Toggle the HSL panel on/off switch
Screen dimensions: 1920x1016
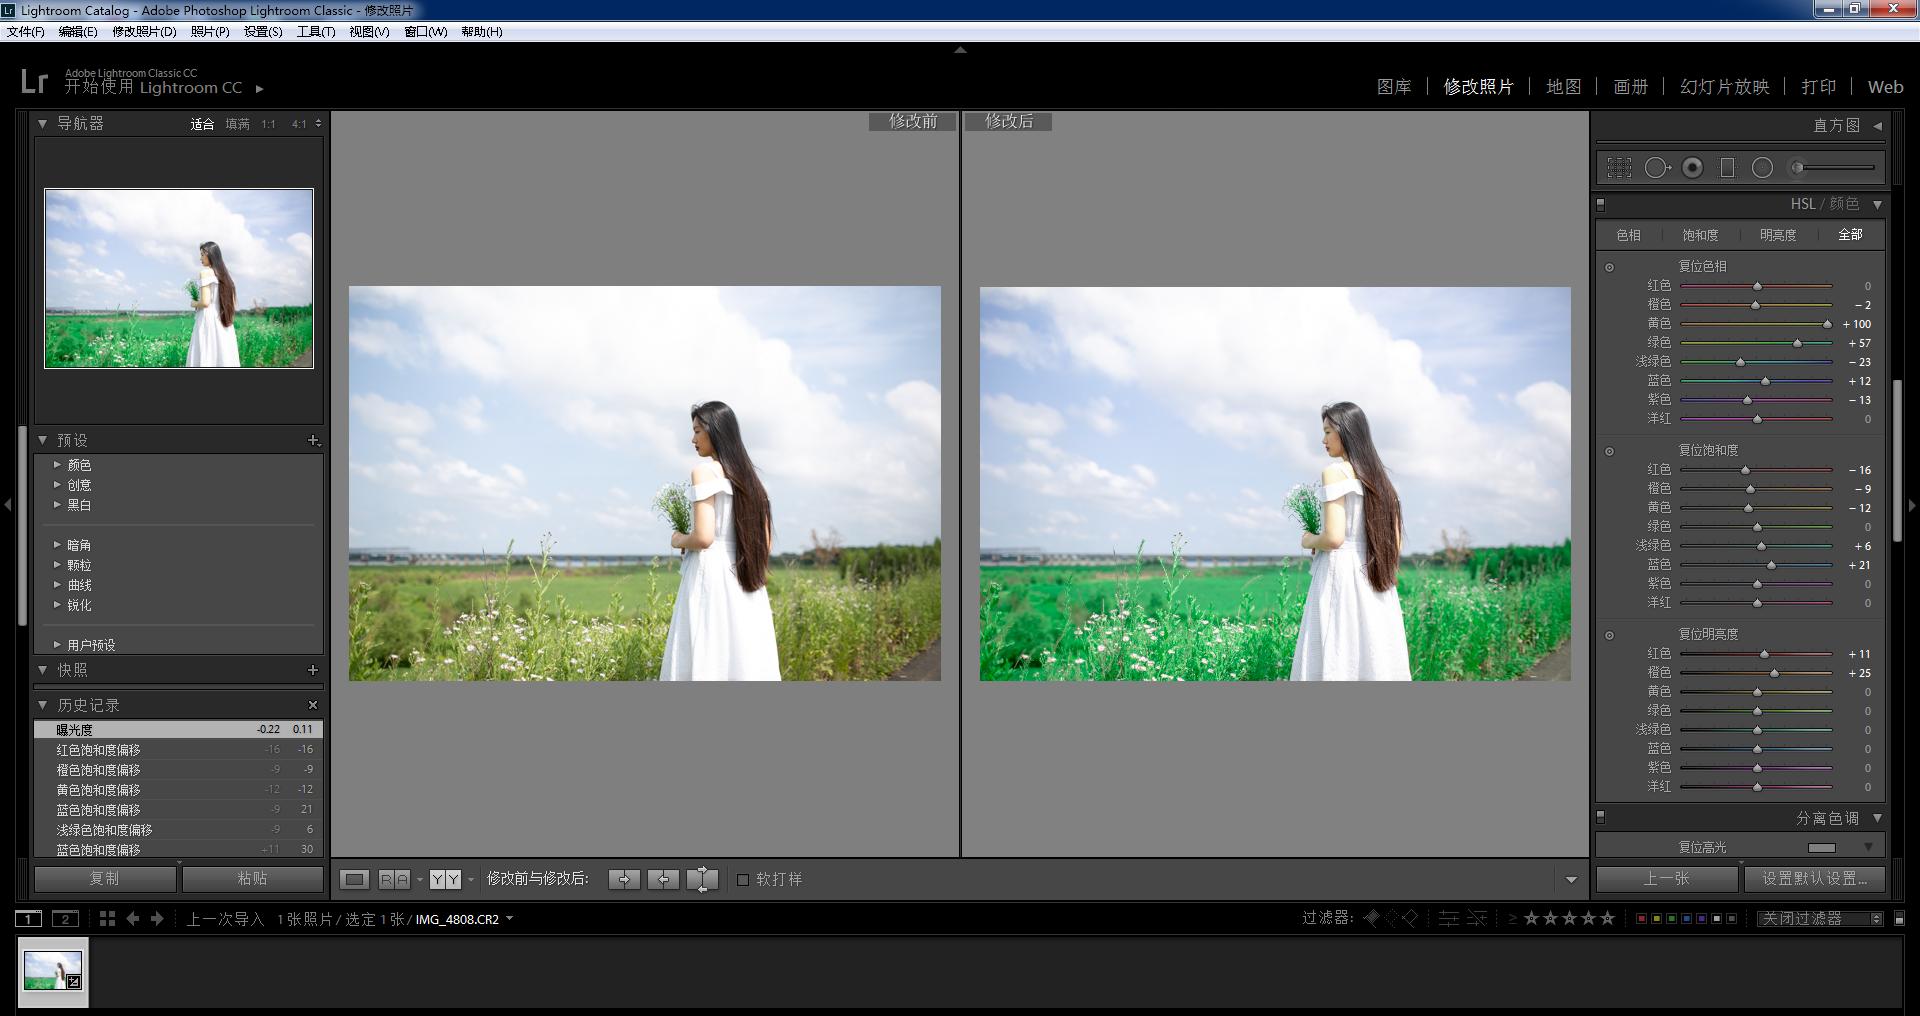1601,204
